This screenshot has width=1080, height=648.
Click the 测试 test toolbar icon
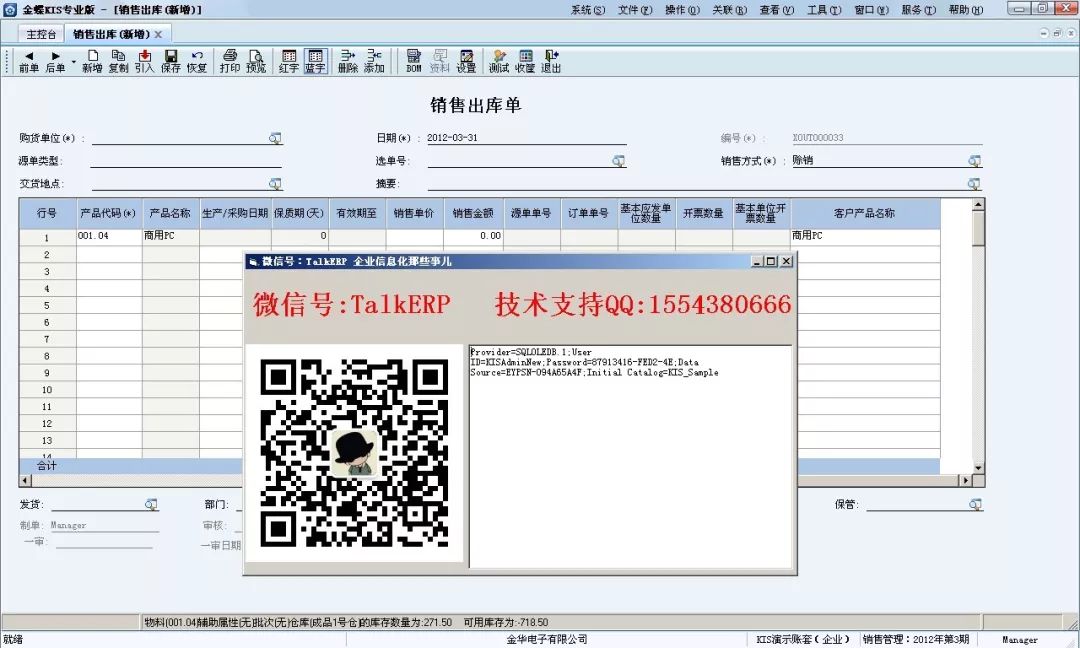click(499, 61)
